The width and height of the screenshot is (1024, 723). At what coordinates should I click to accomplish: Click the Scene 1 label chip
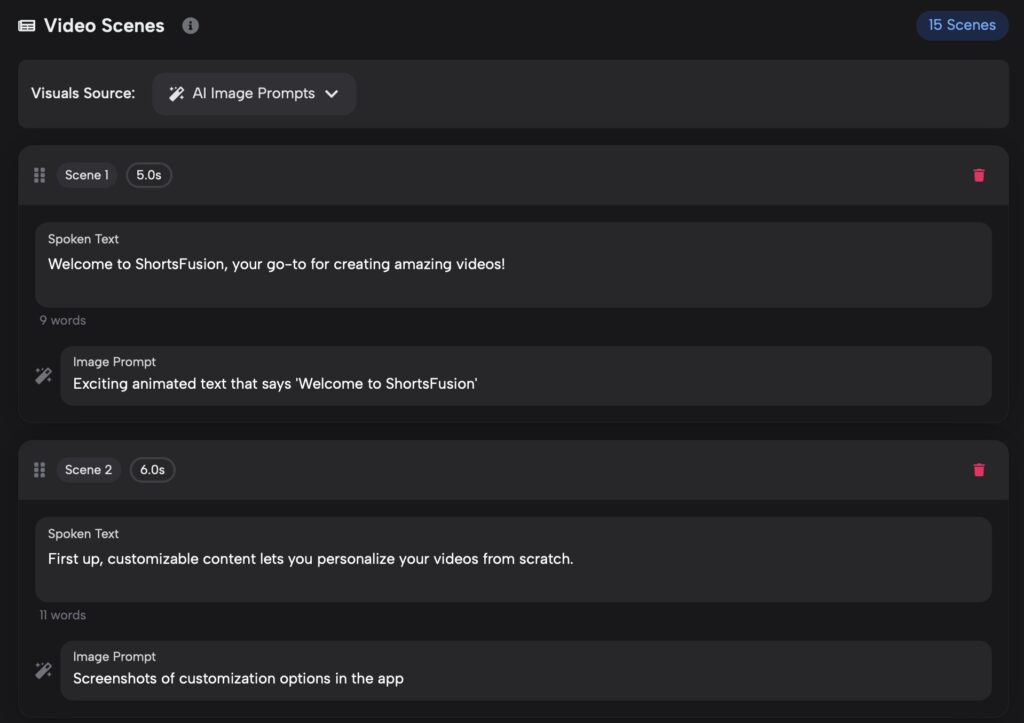click(87, 175)
